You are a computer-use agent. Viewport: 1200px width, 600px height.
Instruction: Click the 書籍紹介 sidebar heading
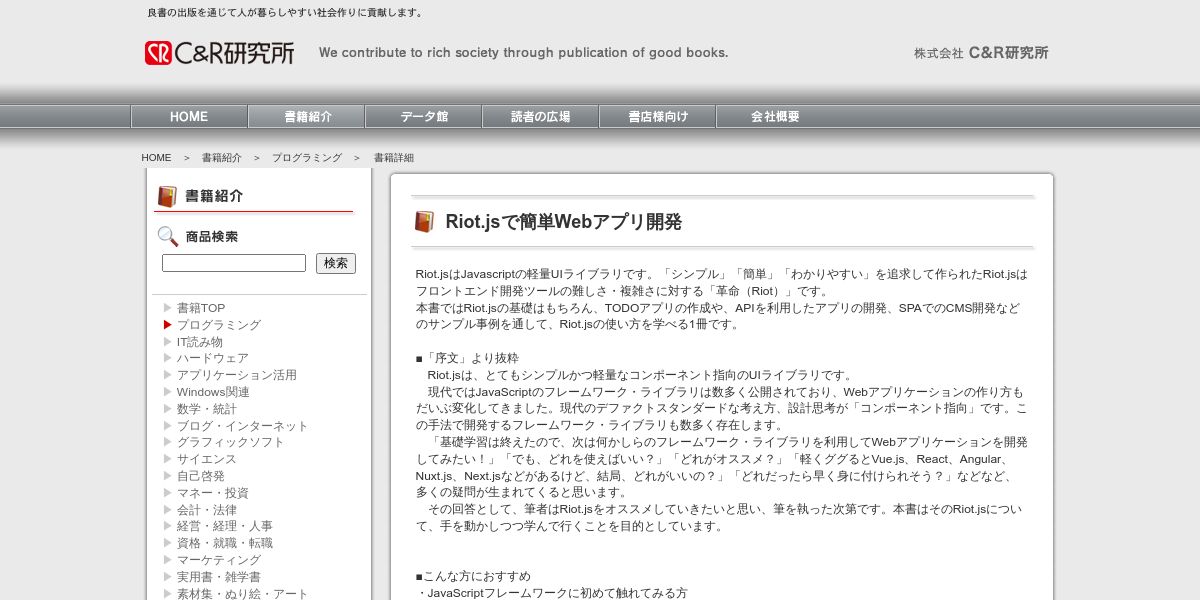tap(214, 196)
